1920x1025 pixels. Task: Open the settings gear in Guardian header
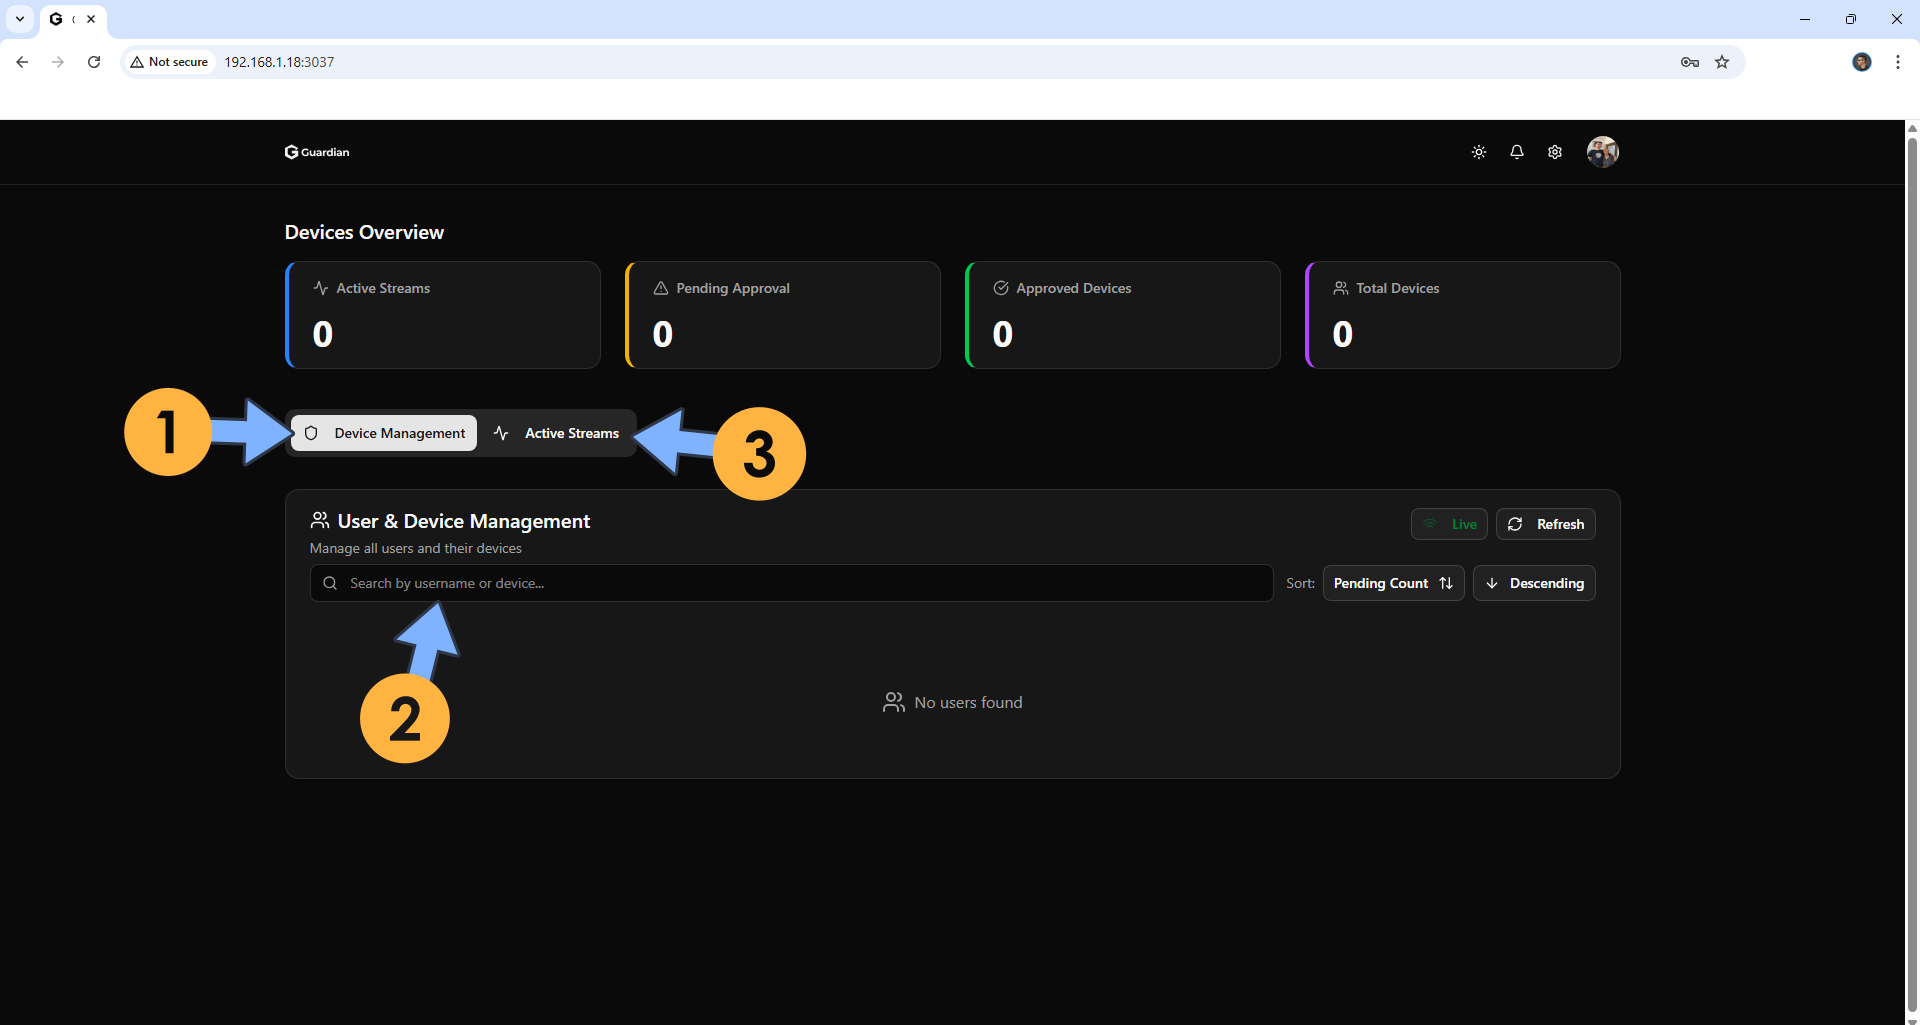coord(1555,152)
